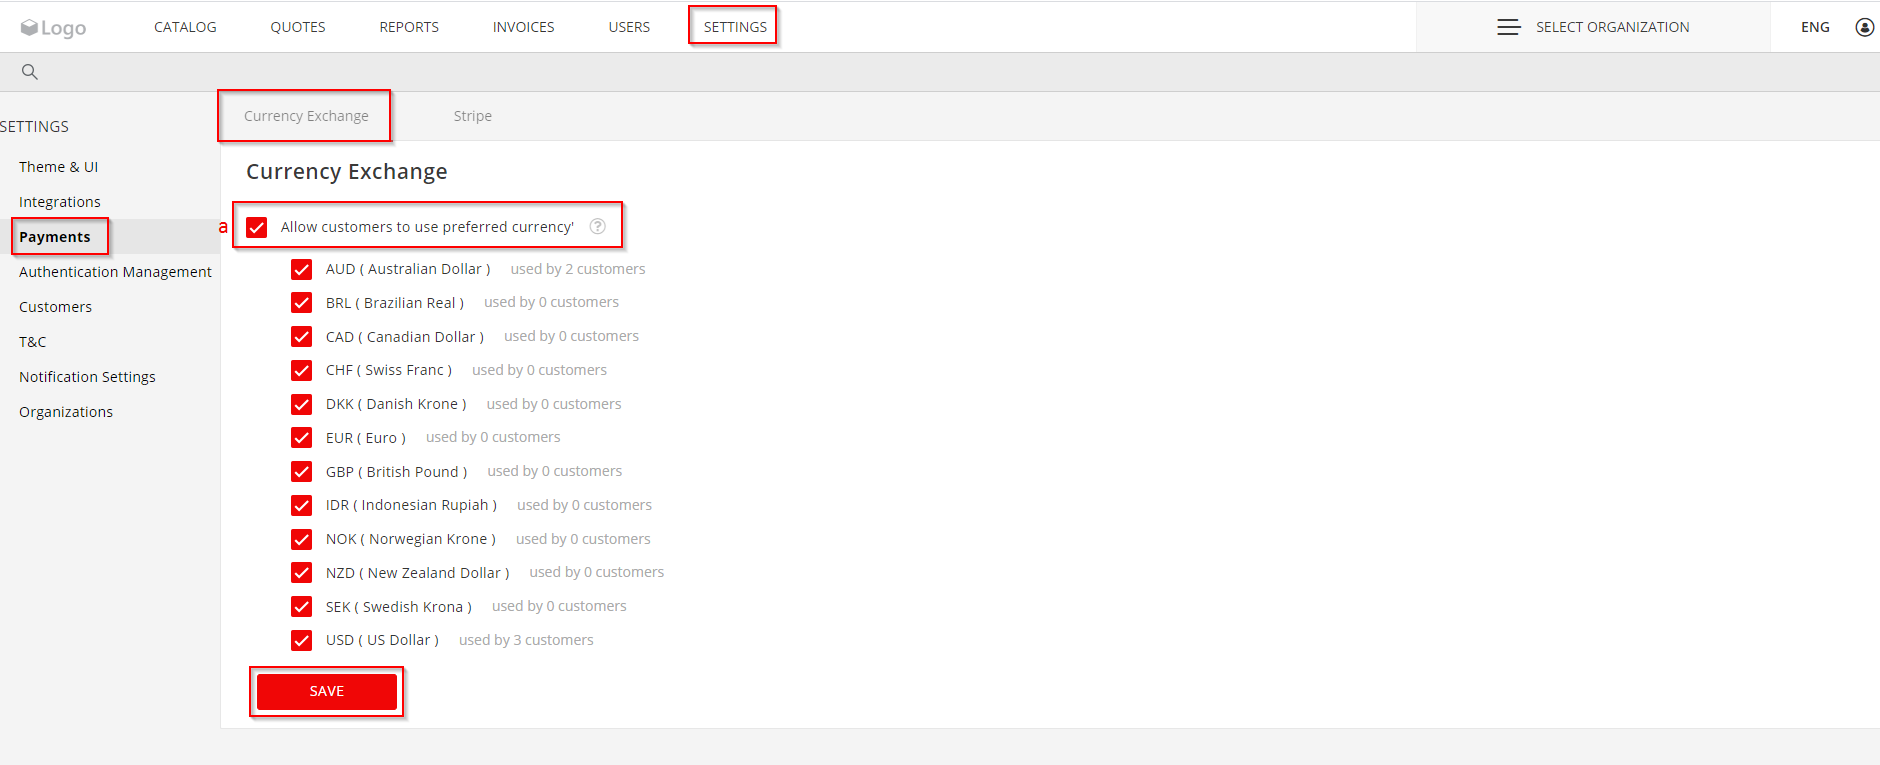Switch to the Stripe tab
1880x765 pixels.
tap(473, 116)
